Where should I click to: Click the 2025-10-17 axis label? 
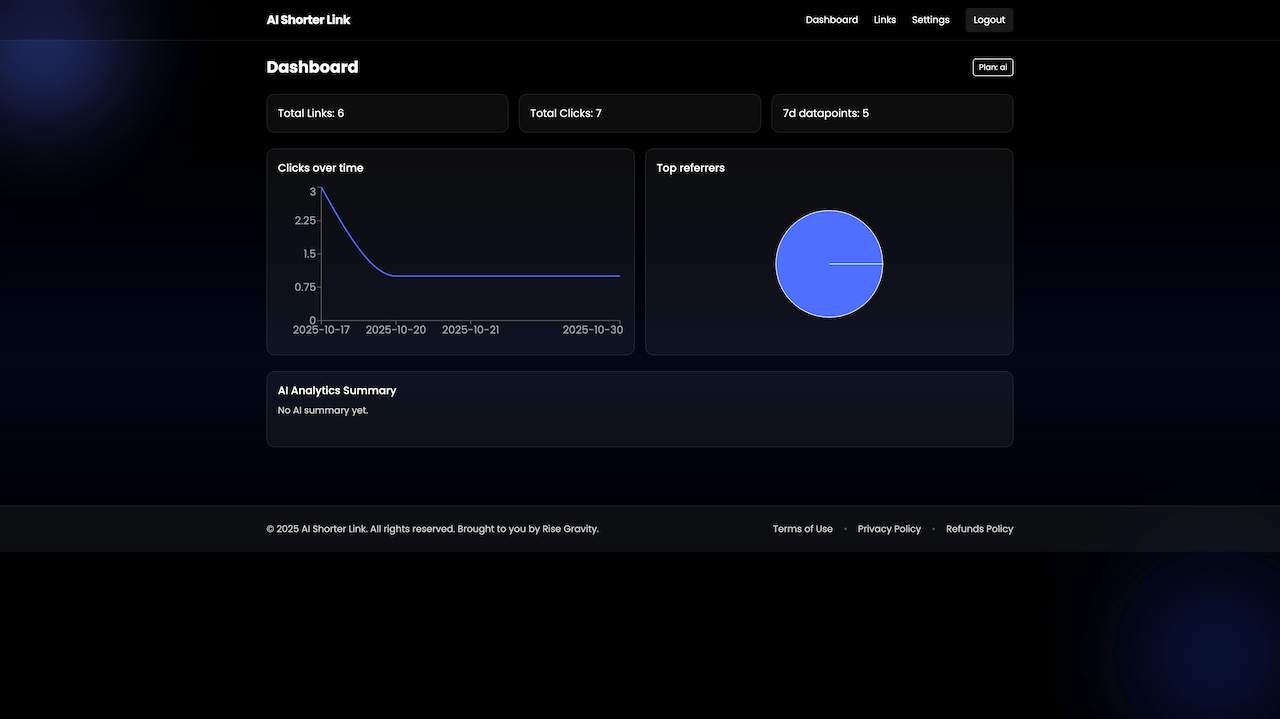click(x=321, y=330)
